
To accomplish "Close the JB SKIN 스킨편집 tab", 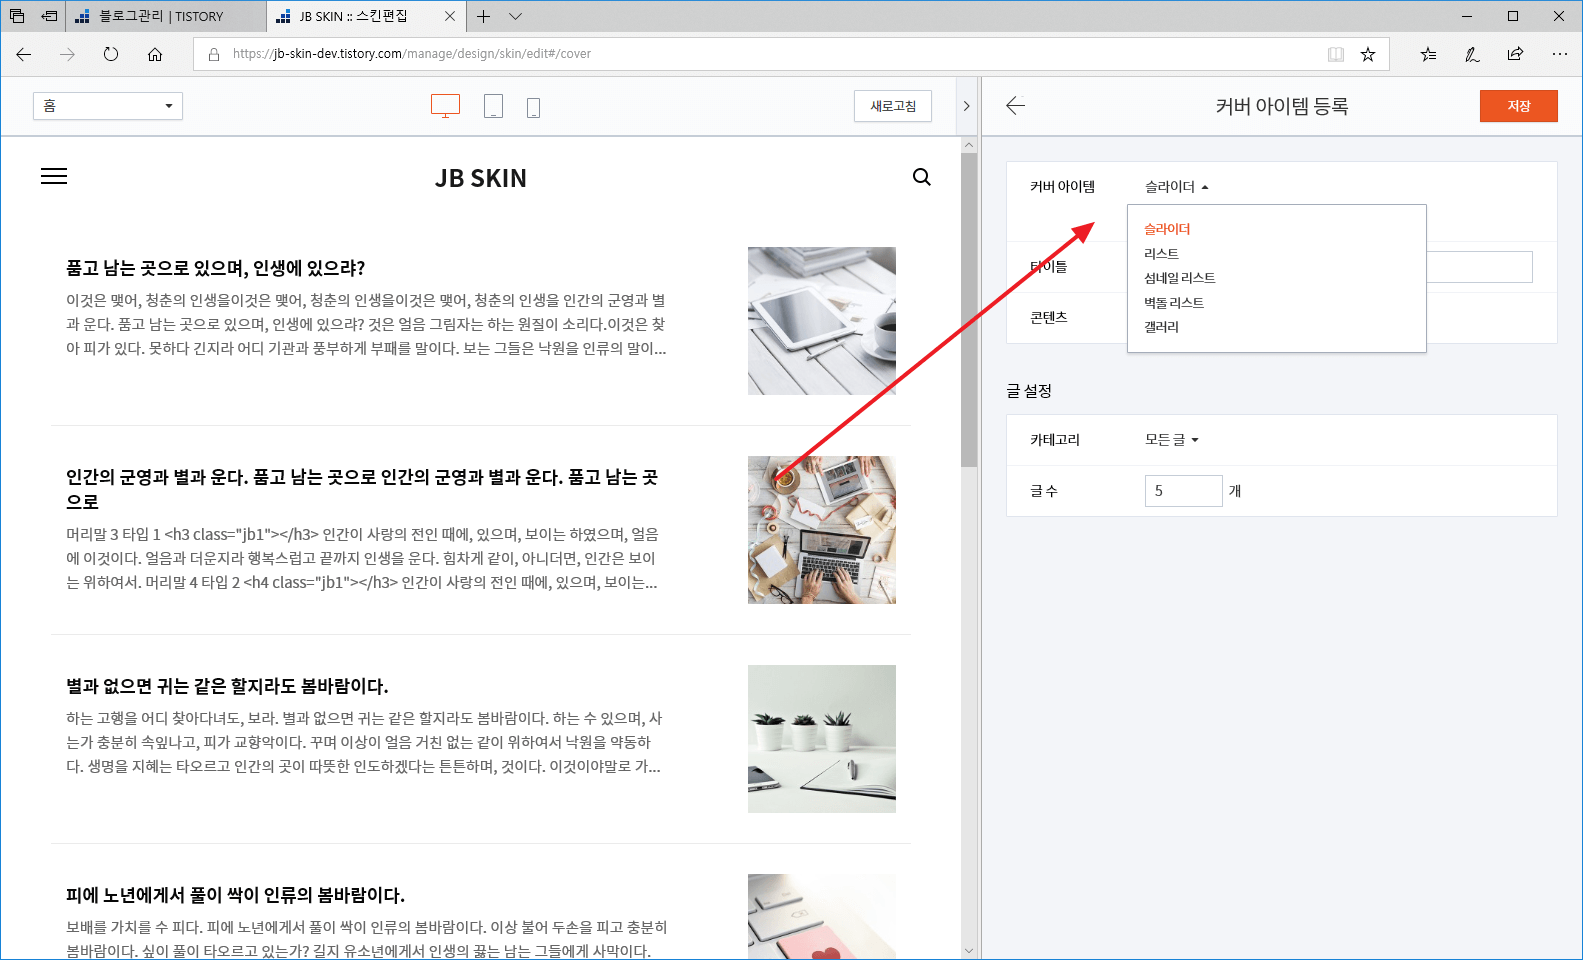I will click(x=450, y=16).
